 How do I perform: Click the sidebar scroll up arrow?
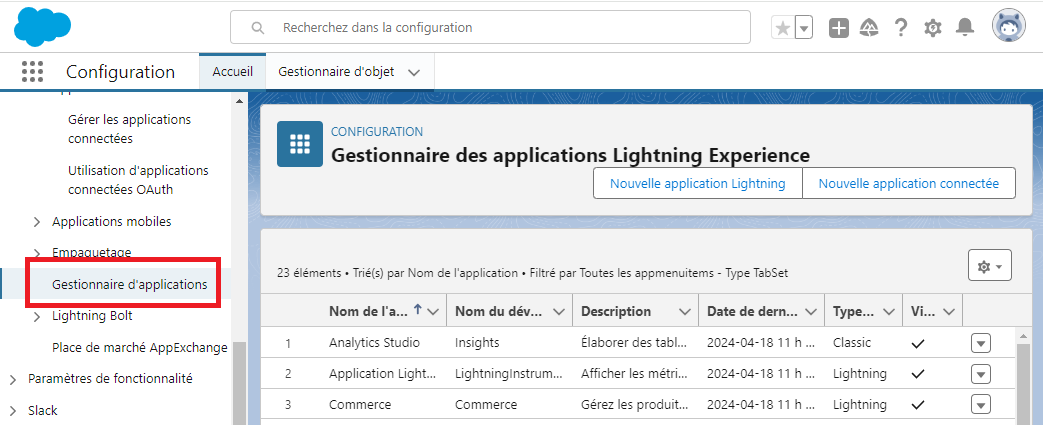point(239,100)
